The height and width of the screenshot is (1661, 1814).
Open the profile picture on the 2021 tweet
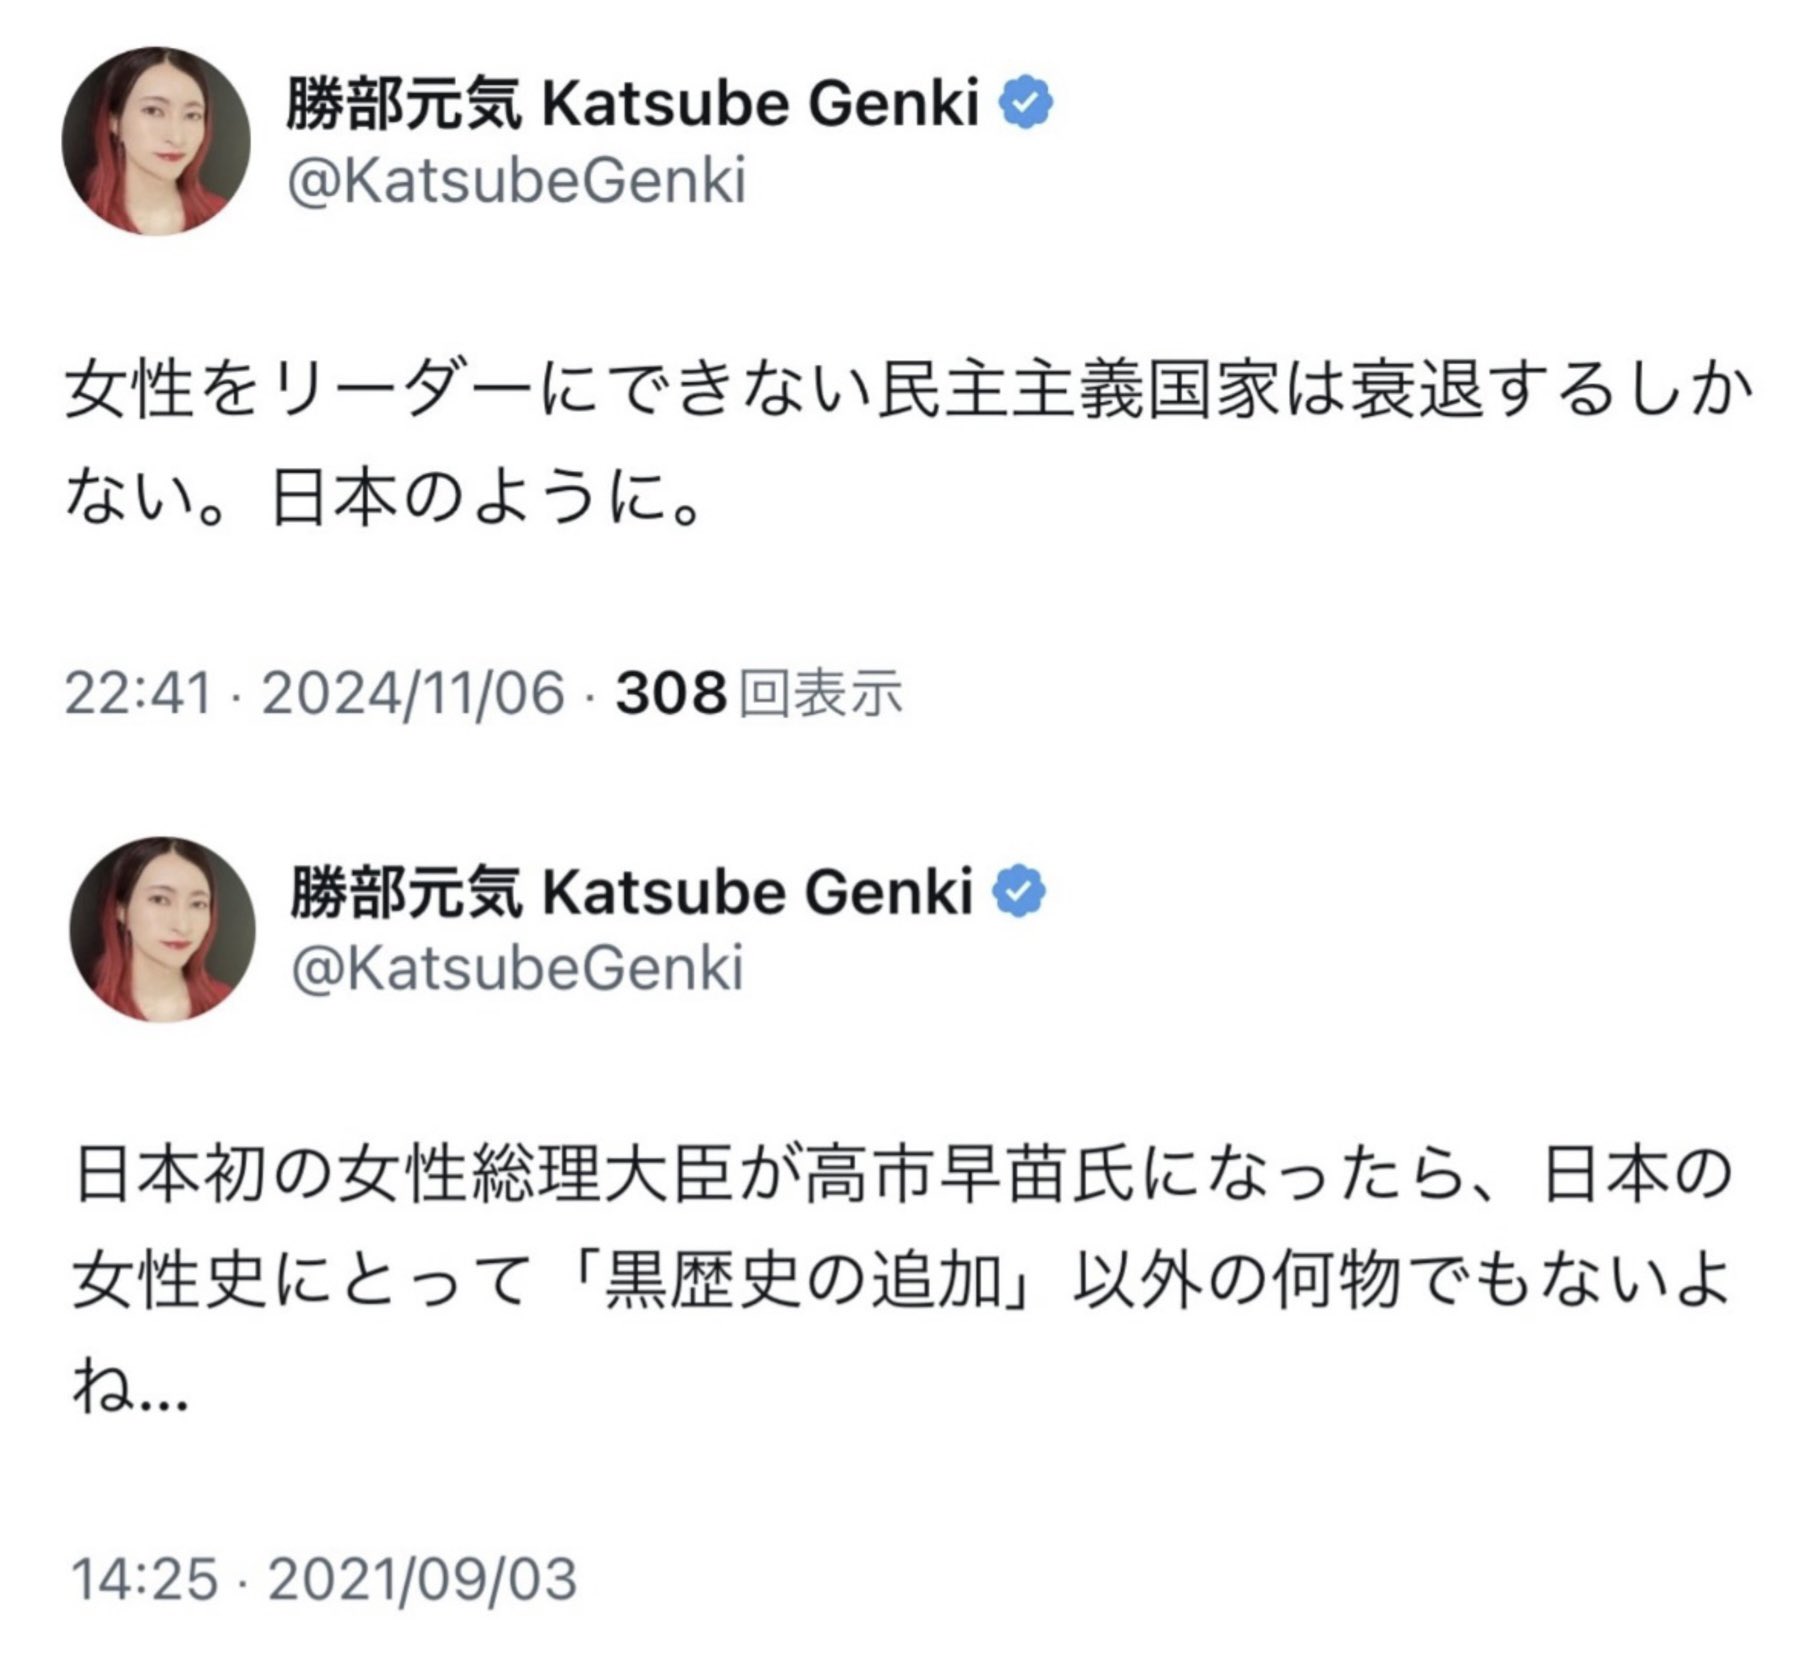click(162, 929)
